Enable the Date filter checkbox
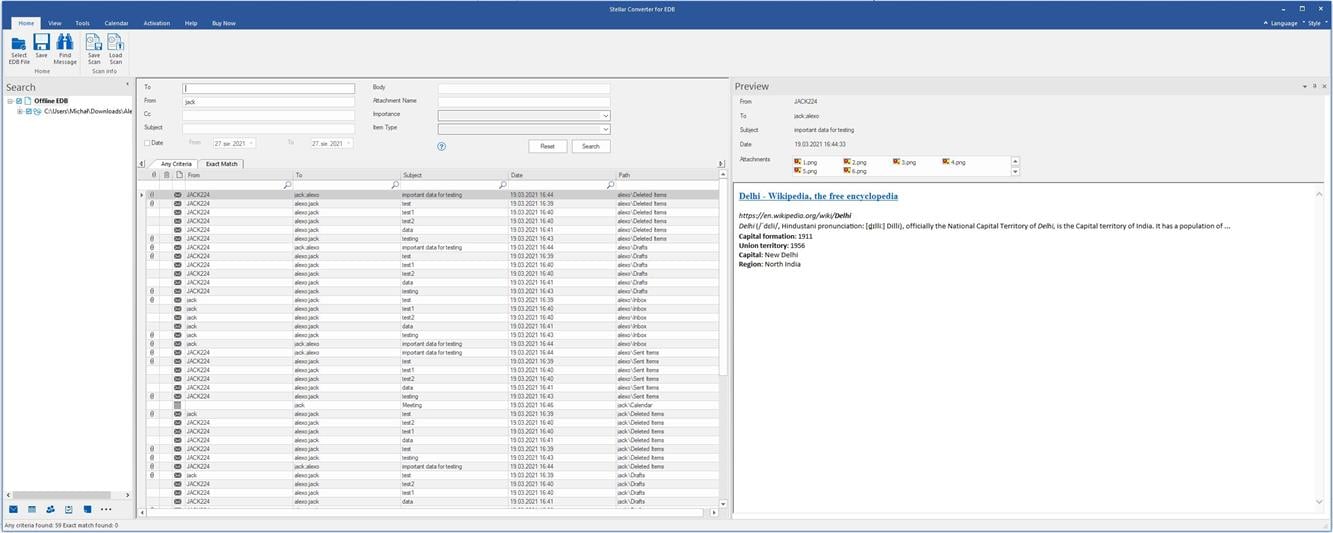 coord(147,143)
